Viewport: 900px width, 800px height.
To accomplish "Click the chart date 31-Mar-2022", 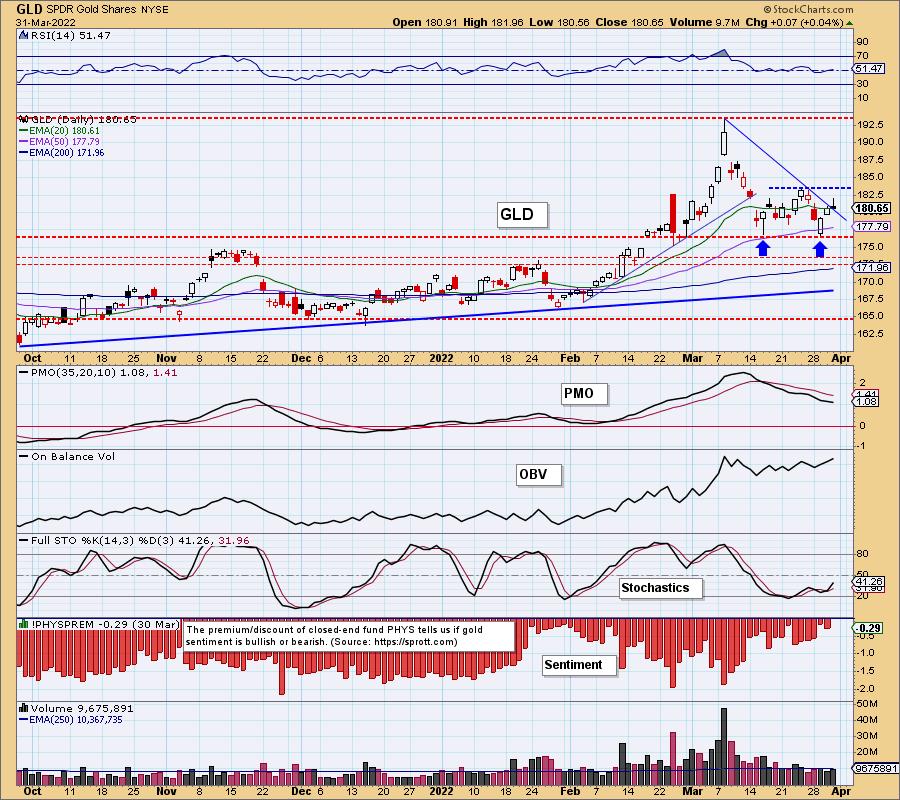I will coord(45,23).
